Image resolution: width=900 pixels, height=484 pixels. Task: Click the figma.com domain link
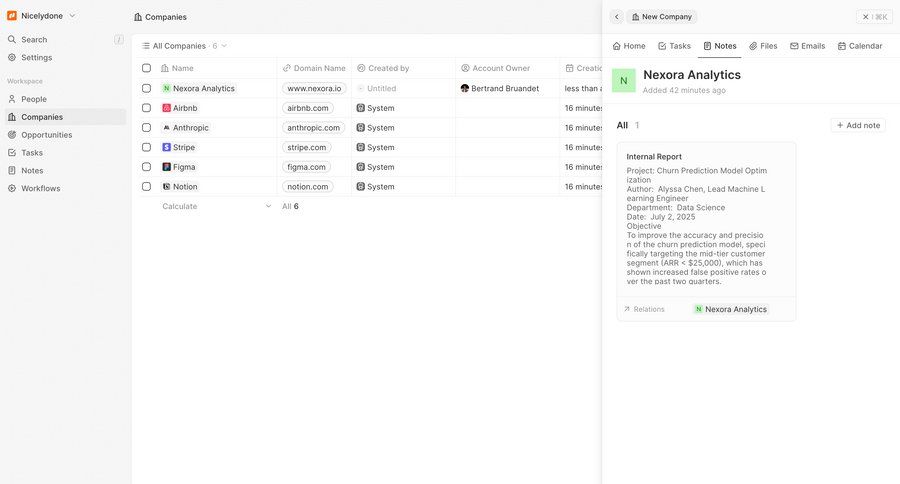pyautogui.click(x=307, y=167)
